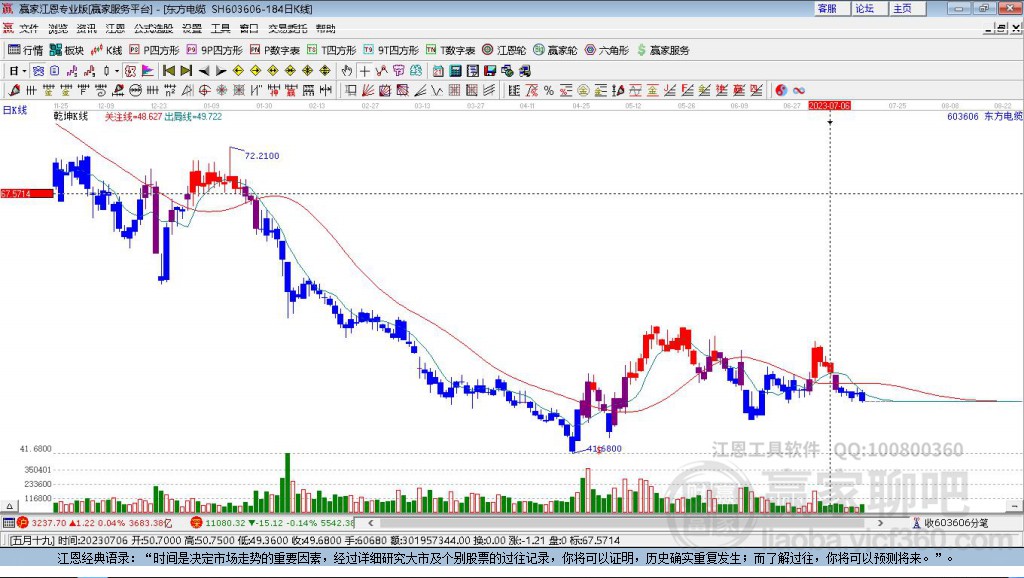The height and width of the screenshot is (578, 1024).
Task: Switch to the K线 chart view
Action: 106,50
